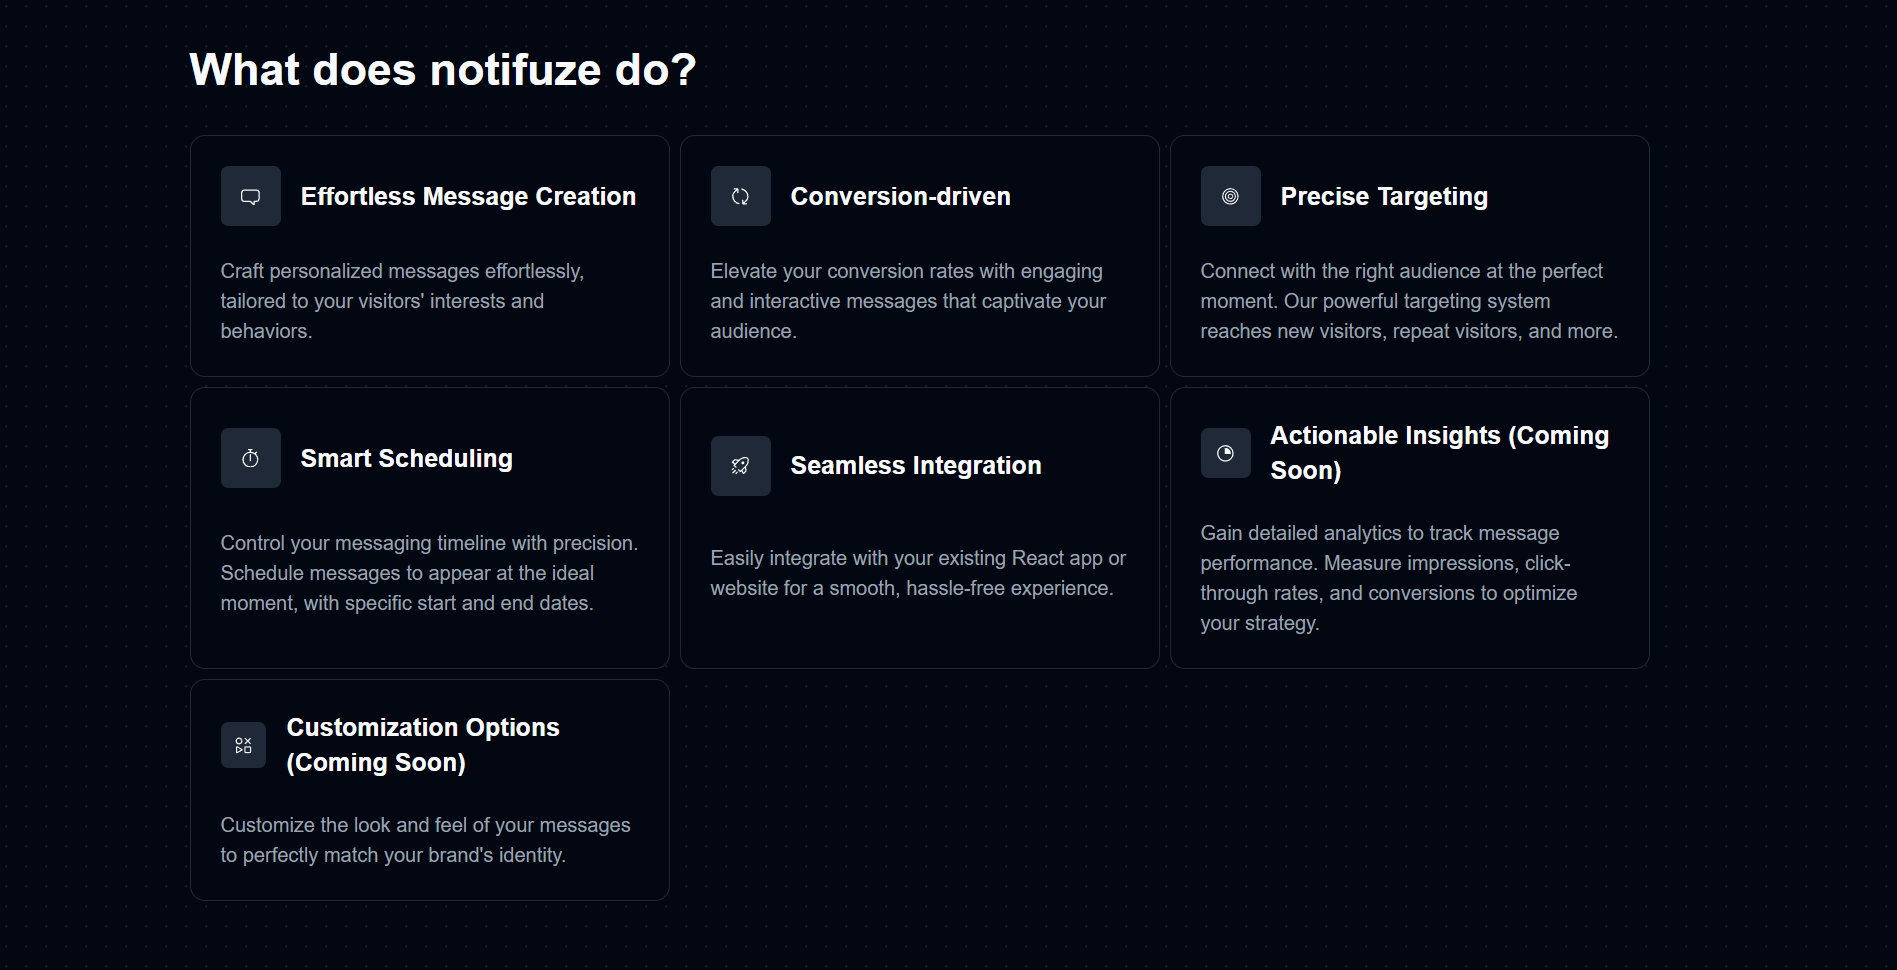Viewport: 1897px width, 970px height.
Task: Click the Precise Targeting bullseye icon
Action: [x=1231, y=196]
